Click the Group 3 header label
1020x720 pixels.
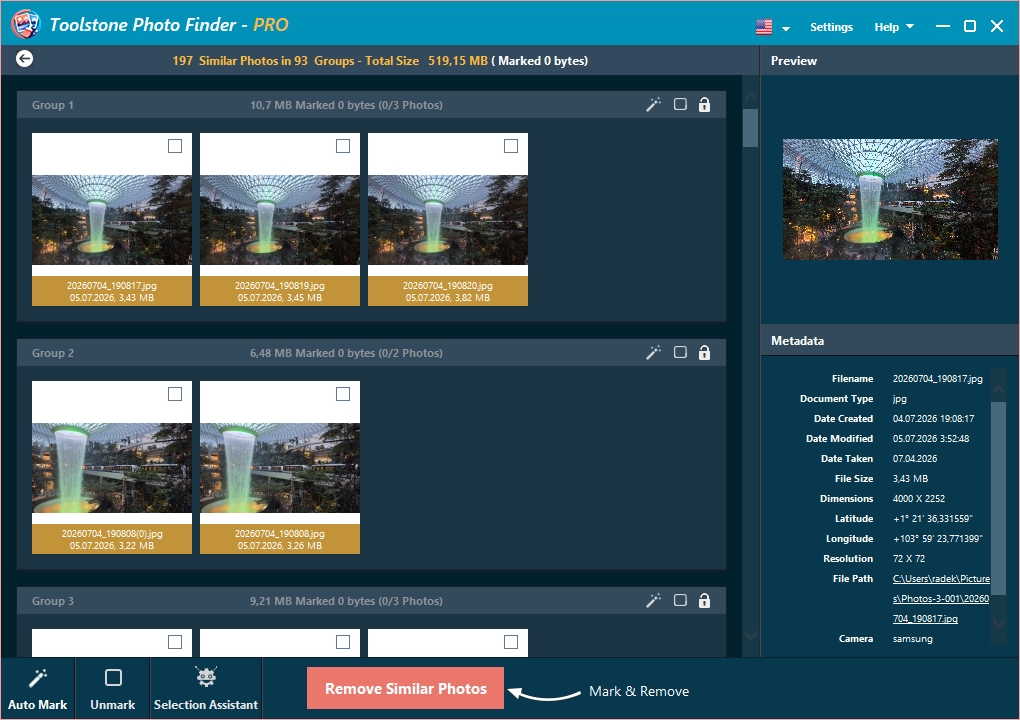tap(53, 600)
